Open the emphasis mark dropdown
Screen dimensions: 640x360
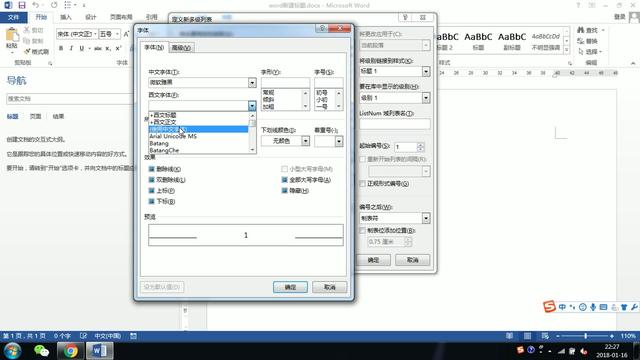(x=339, y=141)
